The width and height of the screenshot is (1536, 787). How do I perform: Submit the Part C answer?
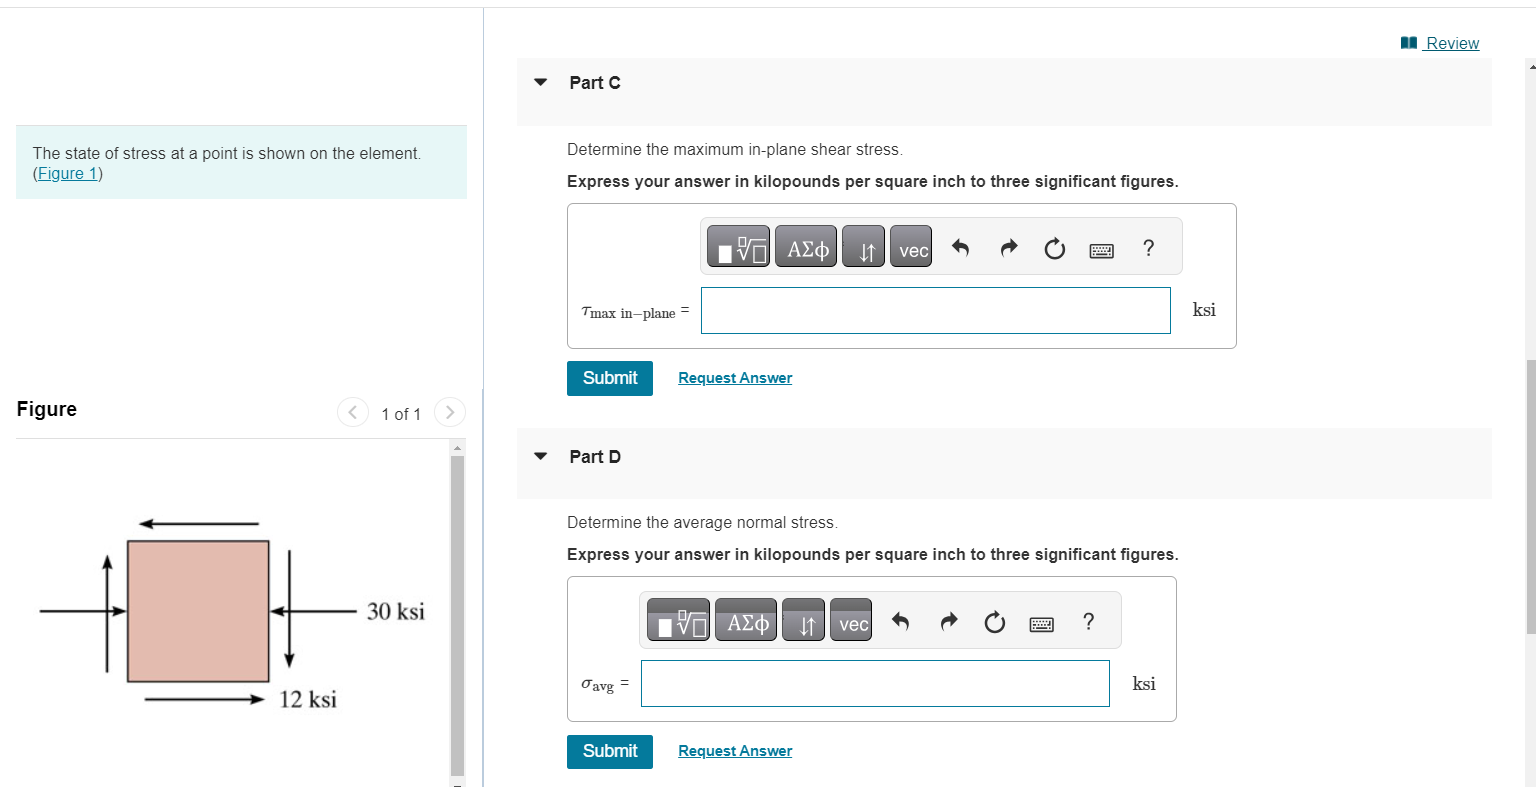(610, 378)
